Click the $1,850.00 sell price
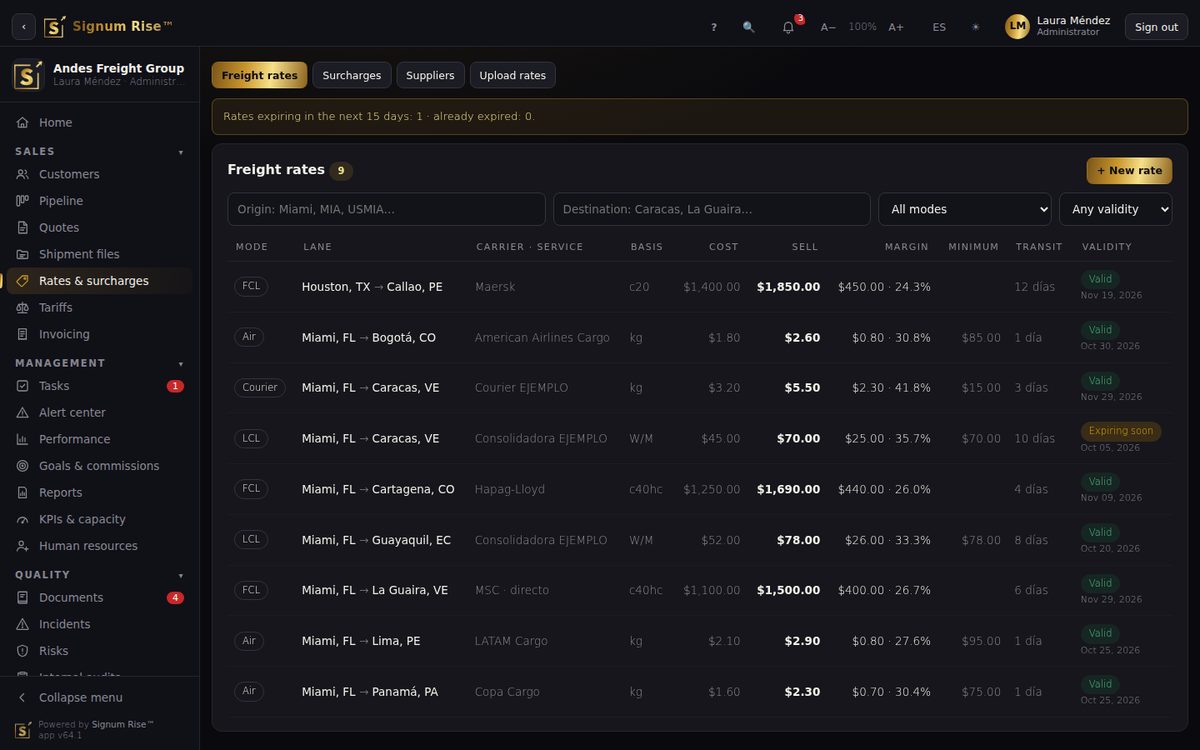The image size is (1200, 750). coord(788,287)
